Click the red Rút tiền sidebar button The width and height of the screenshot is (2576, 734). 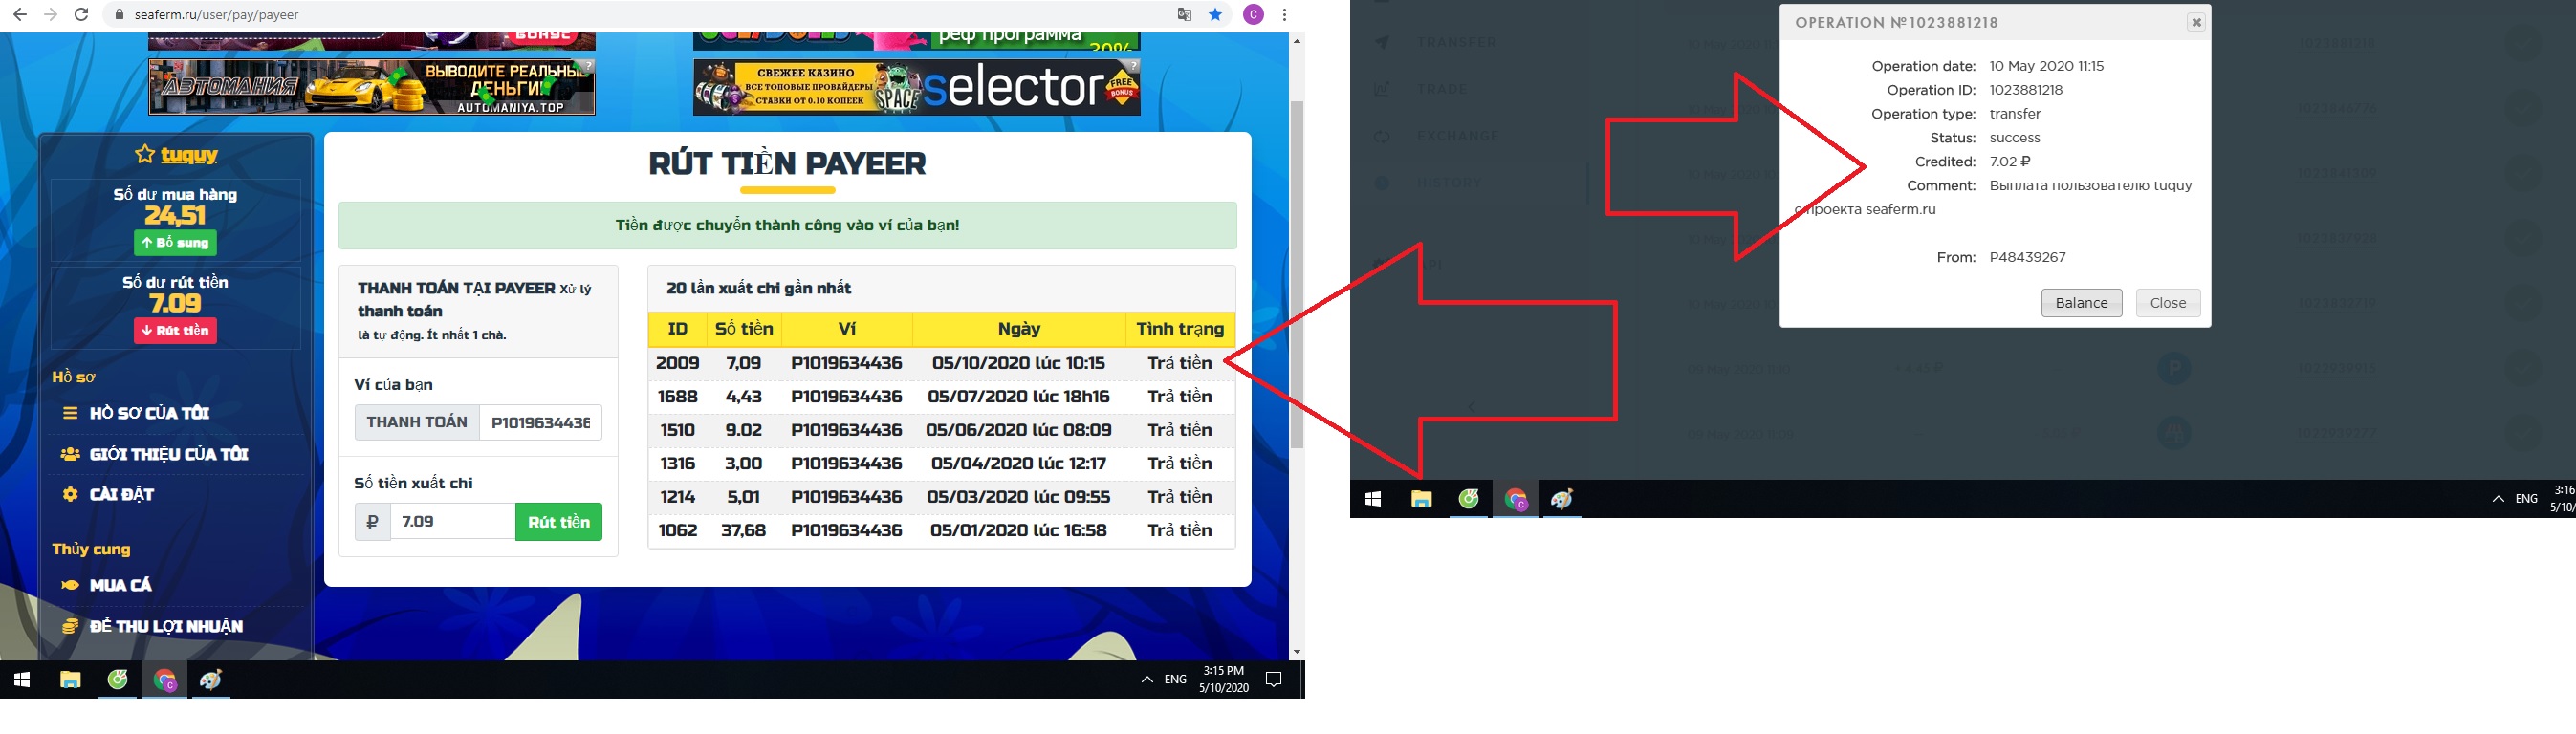(x=175, y=331)
